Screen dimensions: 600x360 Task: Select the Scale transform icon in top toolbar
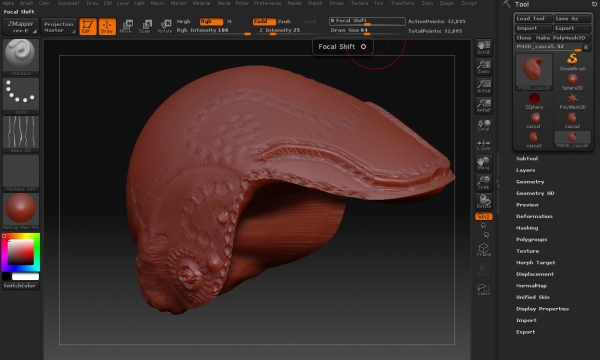click(145, 26)
